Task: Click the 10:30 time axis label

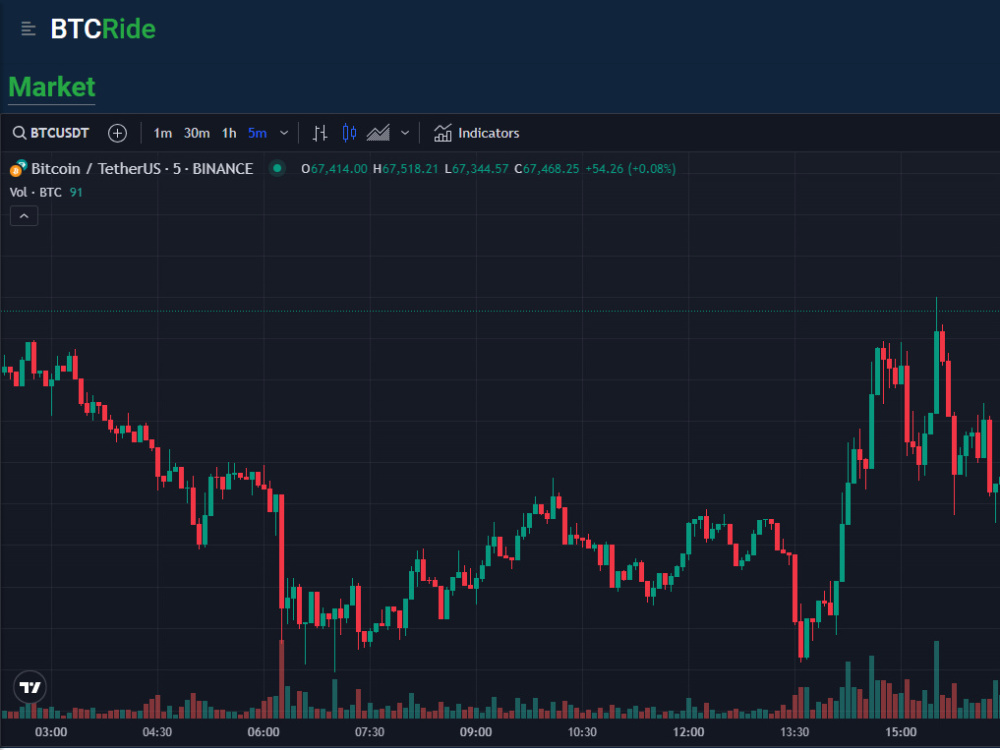Action: (582, 732)
